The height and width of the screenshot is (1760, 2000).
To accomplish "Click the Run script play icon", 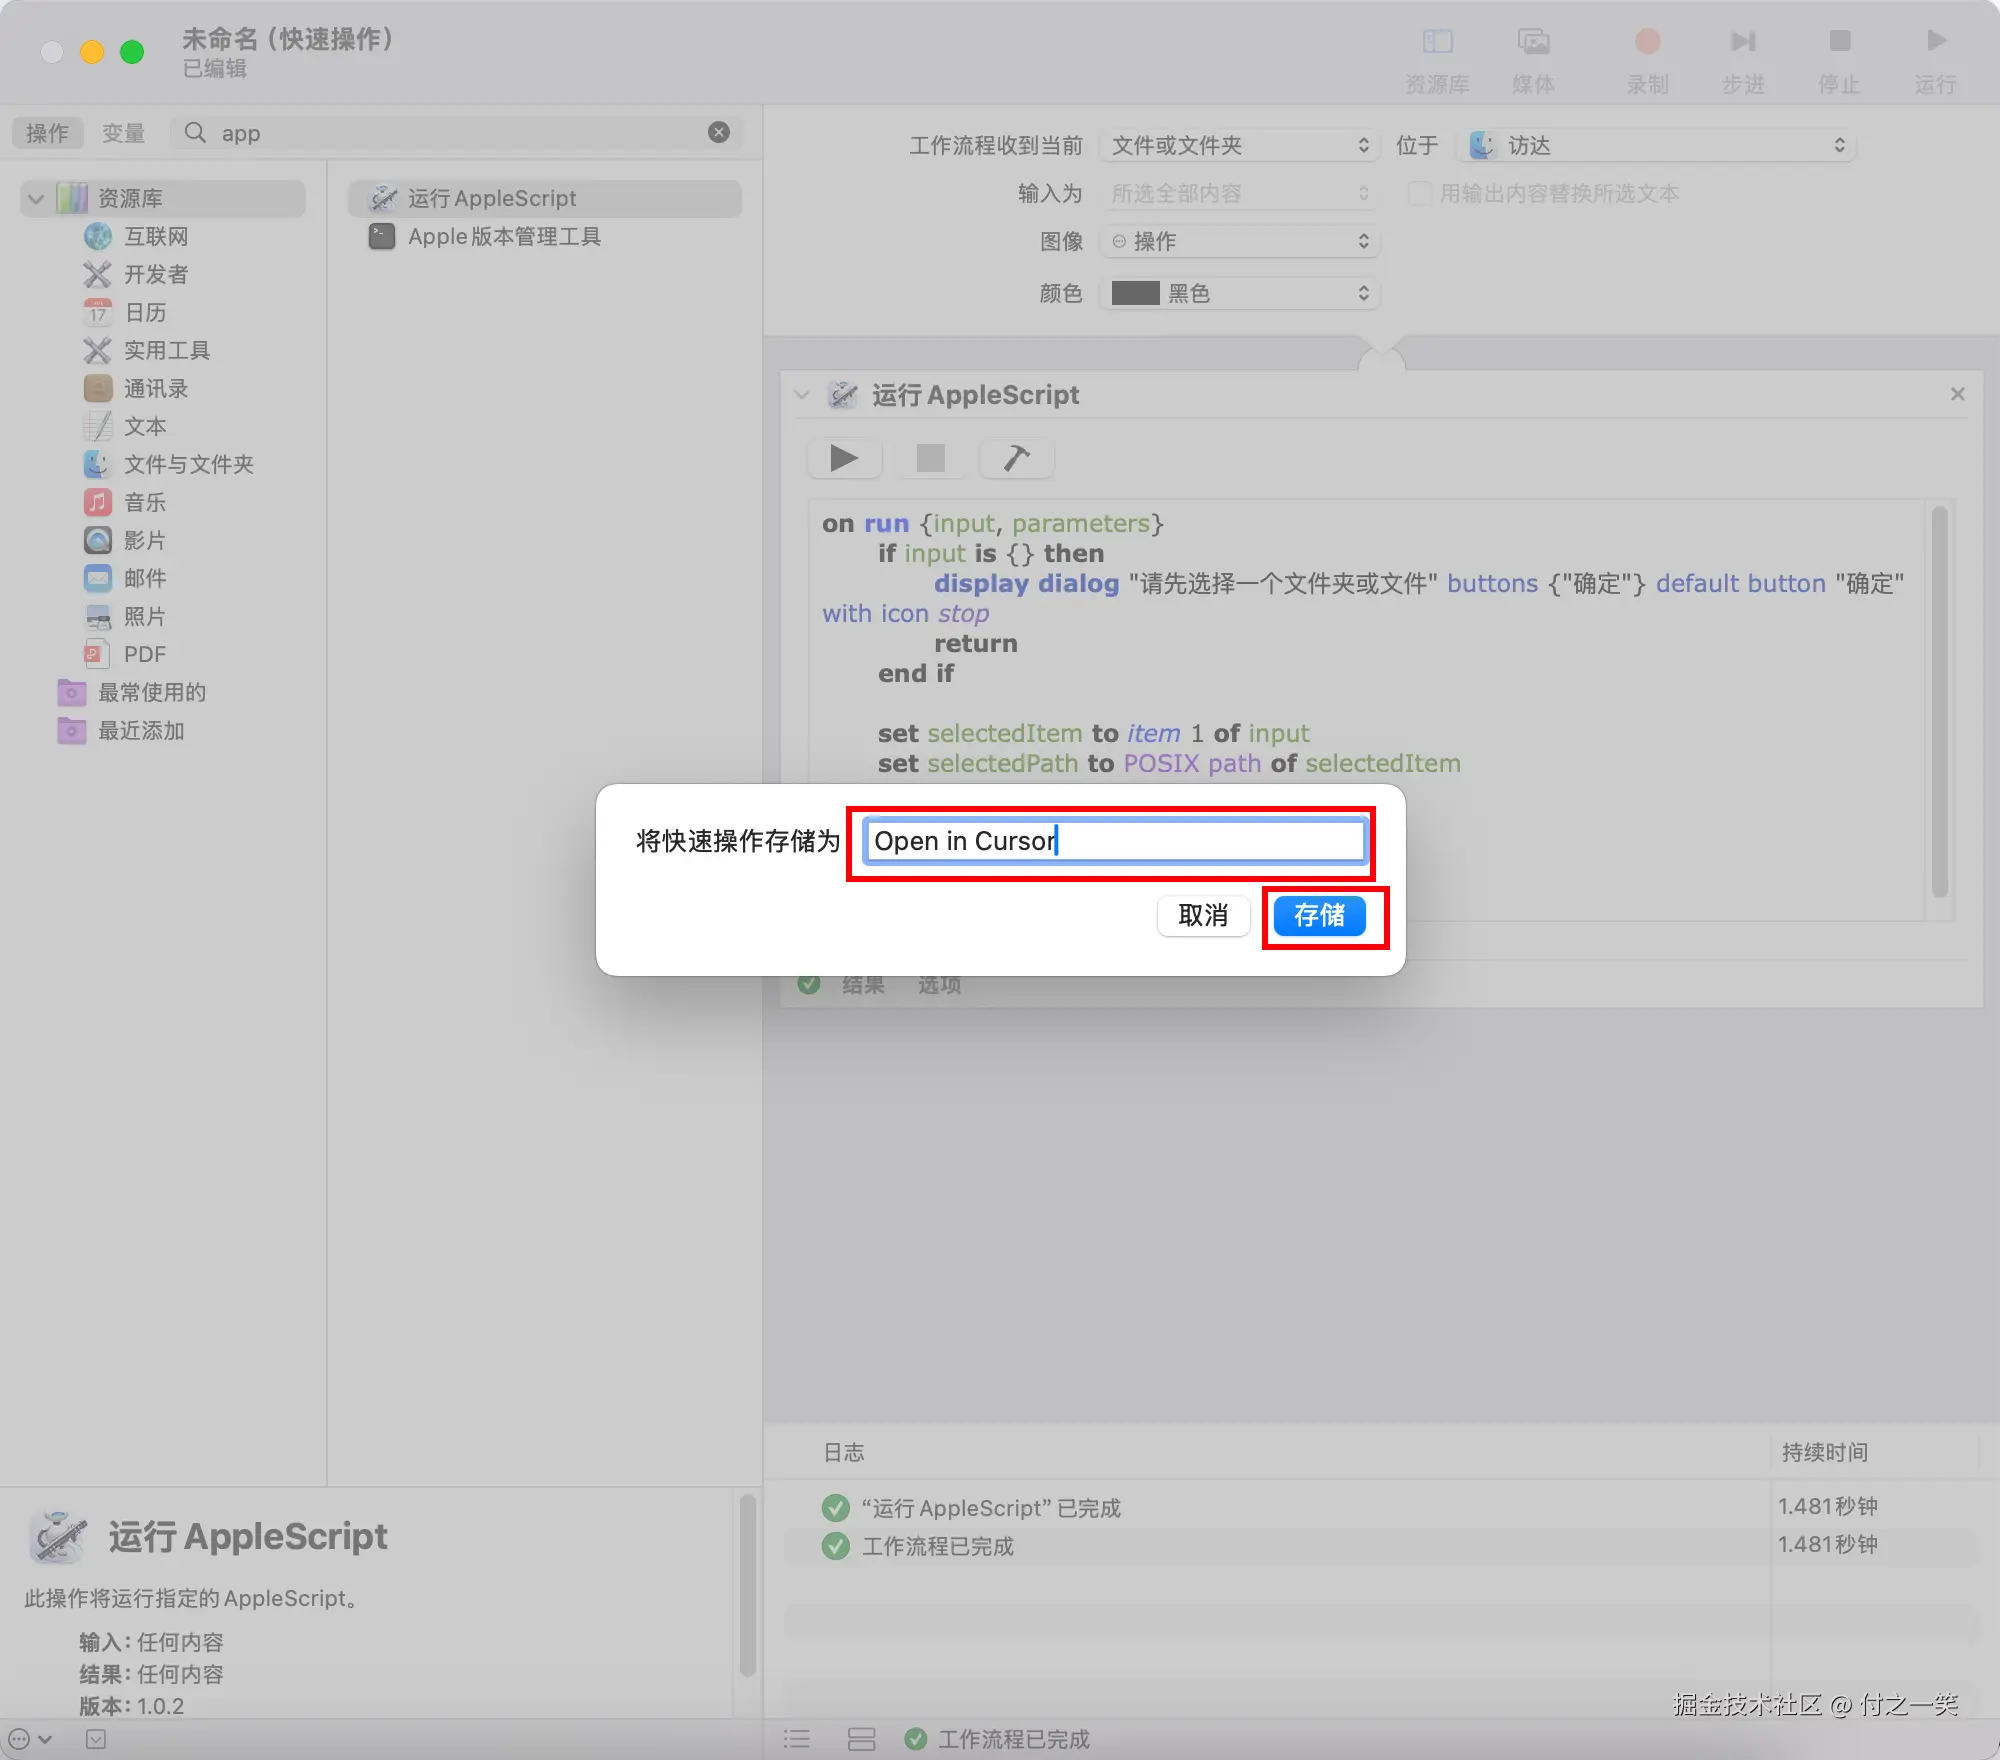I will (844, 458).
